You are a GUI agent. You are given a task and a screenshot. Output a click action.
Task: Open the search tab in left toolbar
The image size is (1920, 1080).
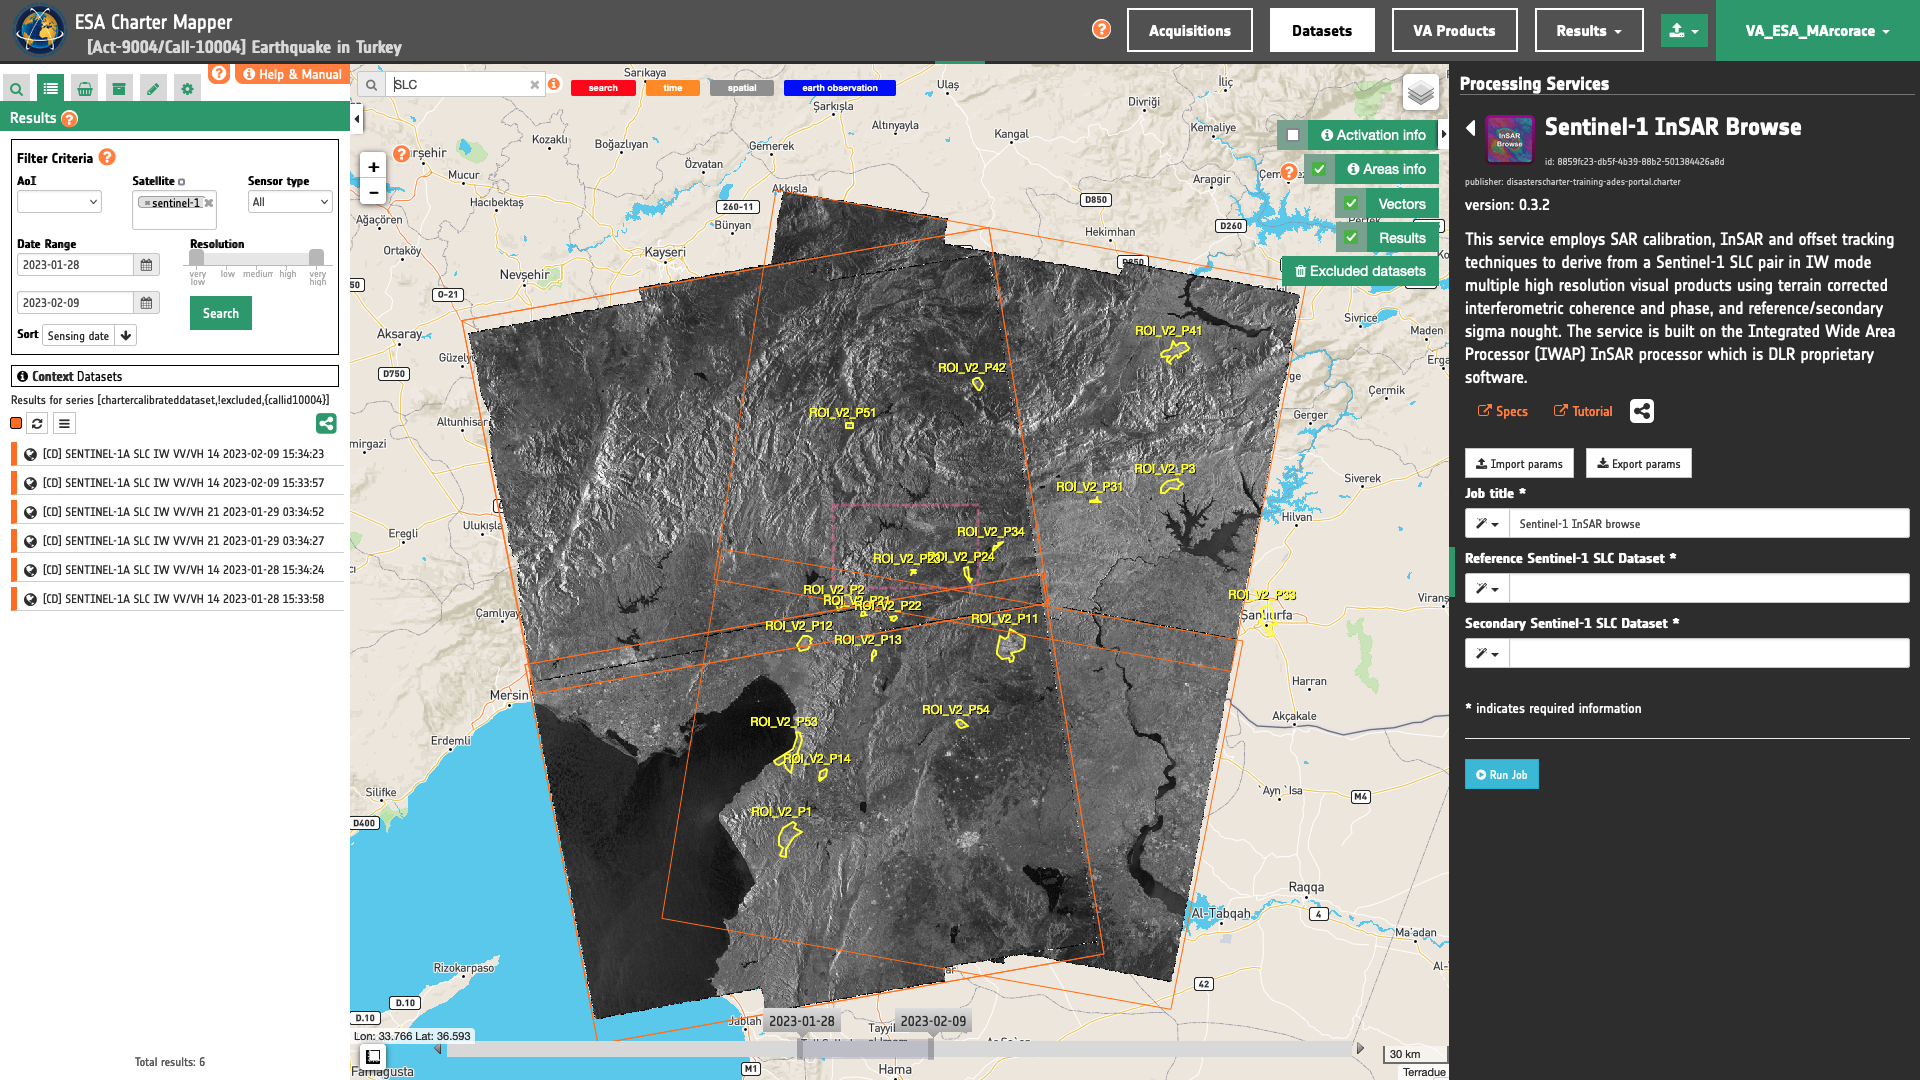tap(17, 89)
